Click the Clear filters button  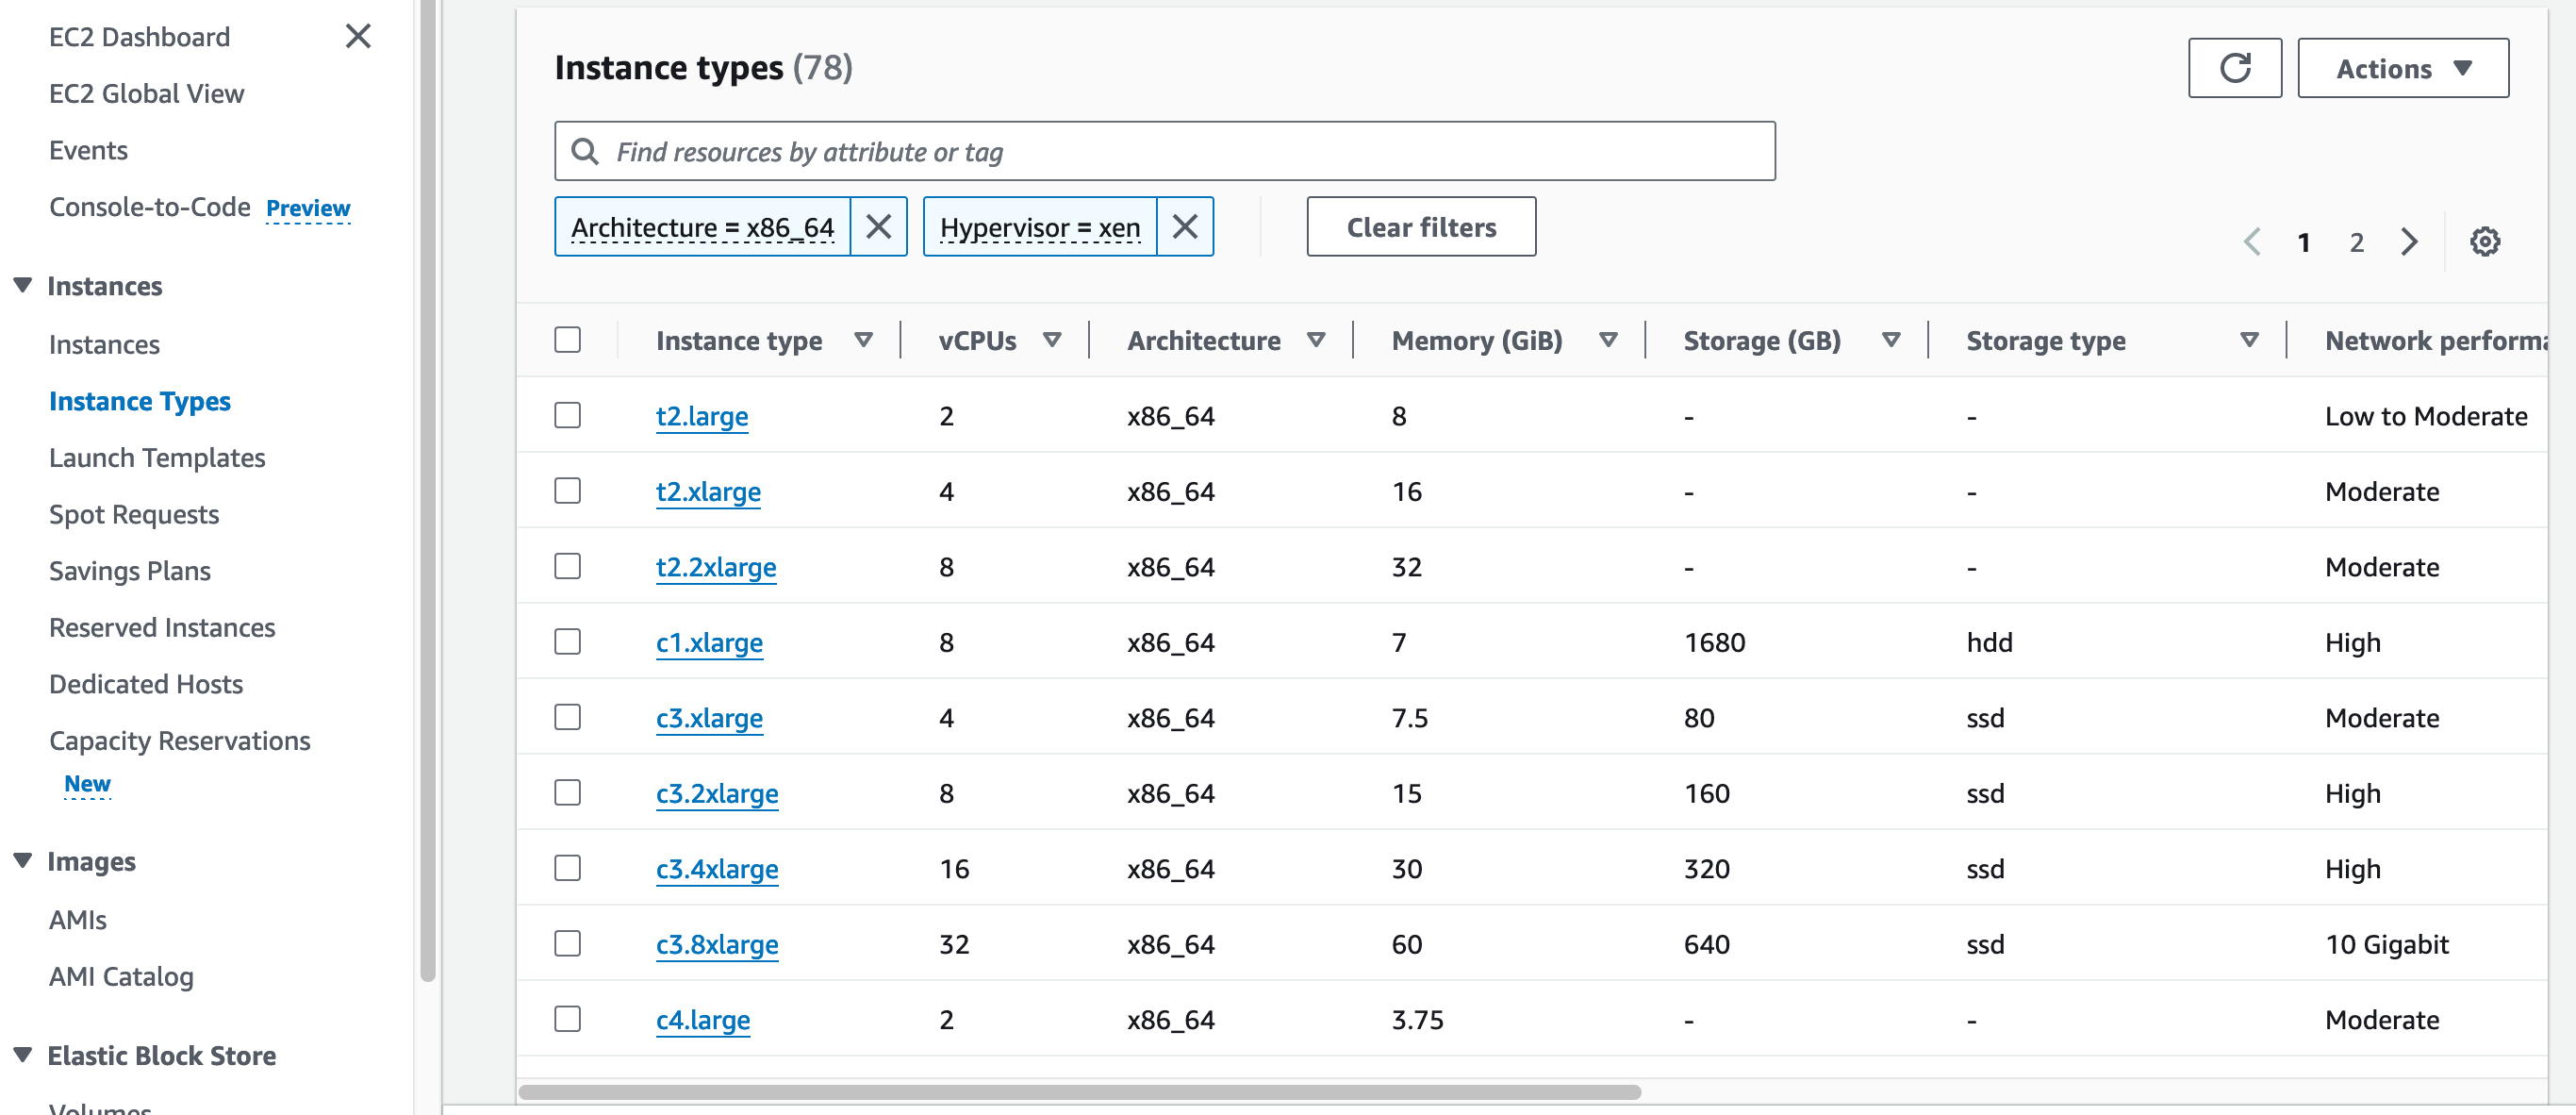tap(1420, 227)
